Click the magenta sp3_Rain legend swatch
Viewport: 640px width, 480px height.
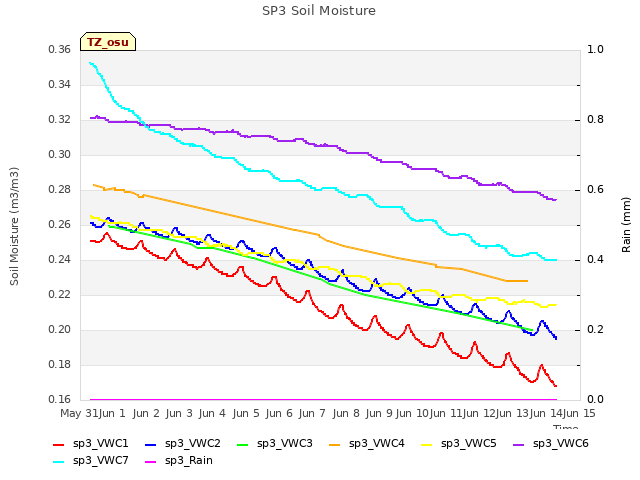coord(151,462)
